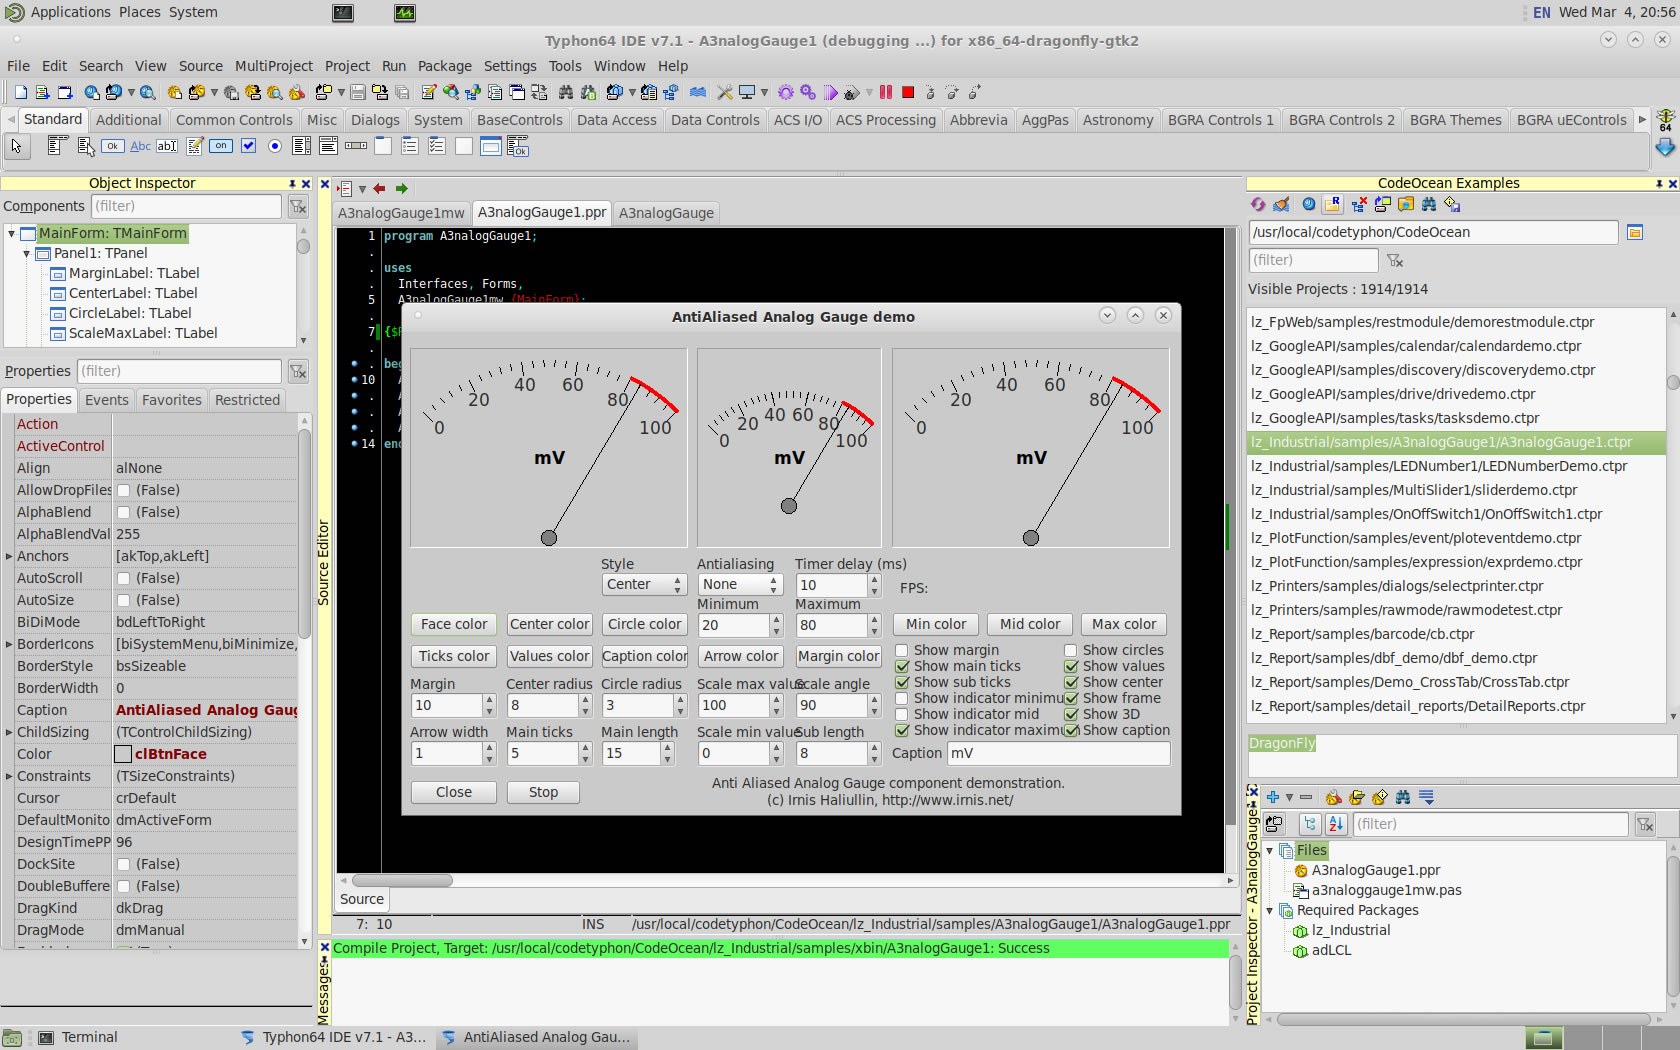
Task: Switch to the Events tab in Object Inspector
Action: pos(107,400)
